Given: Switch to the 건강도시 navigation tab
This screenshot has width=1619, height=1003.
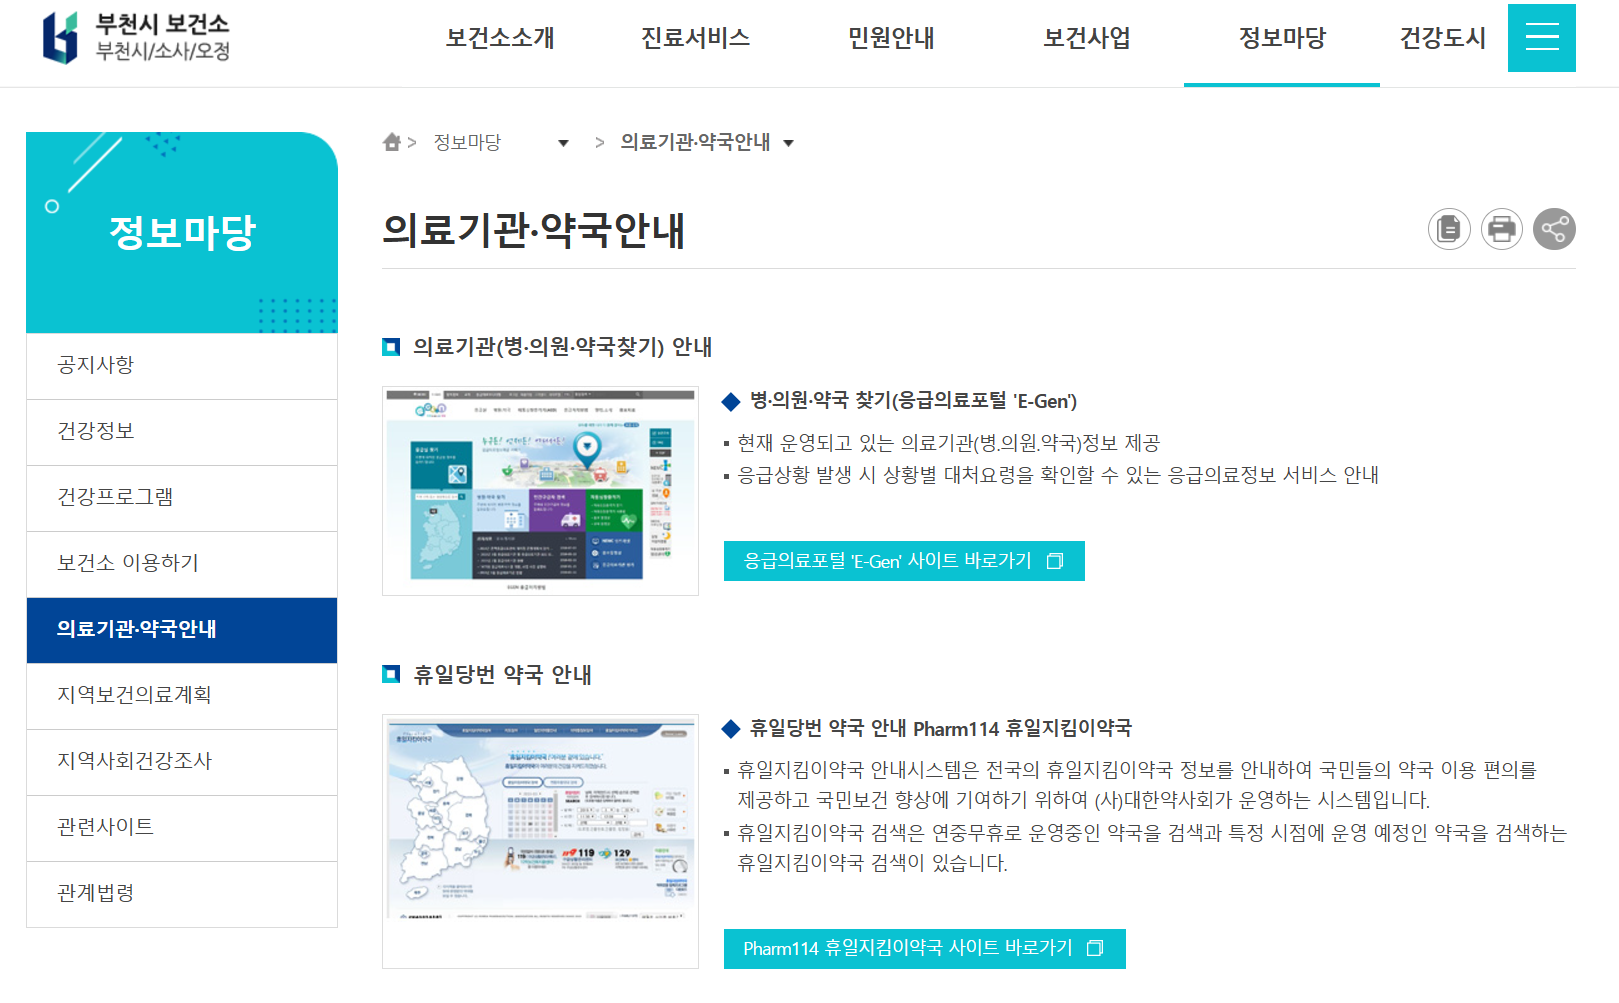Looking at the screenshot, I should (x=1441, y=38).
